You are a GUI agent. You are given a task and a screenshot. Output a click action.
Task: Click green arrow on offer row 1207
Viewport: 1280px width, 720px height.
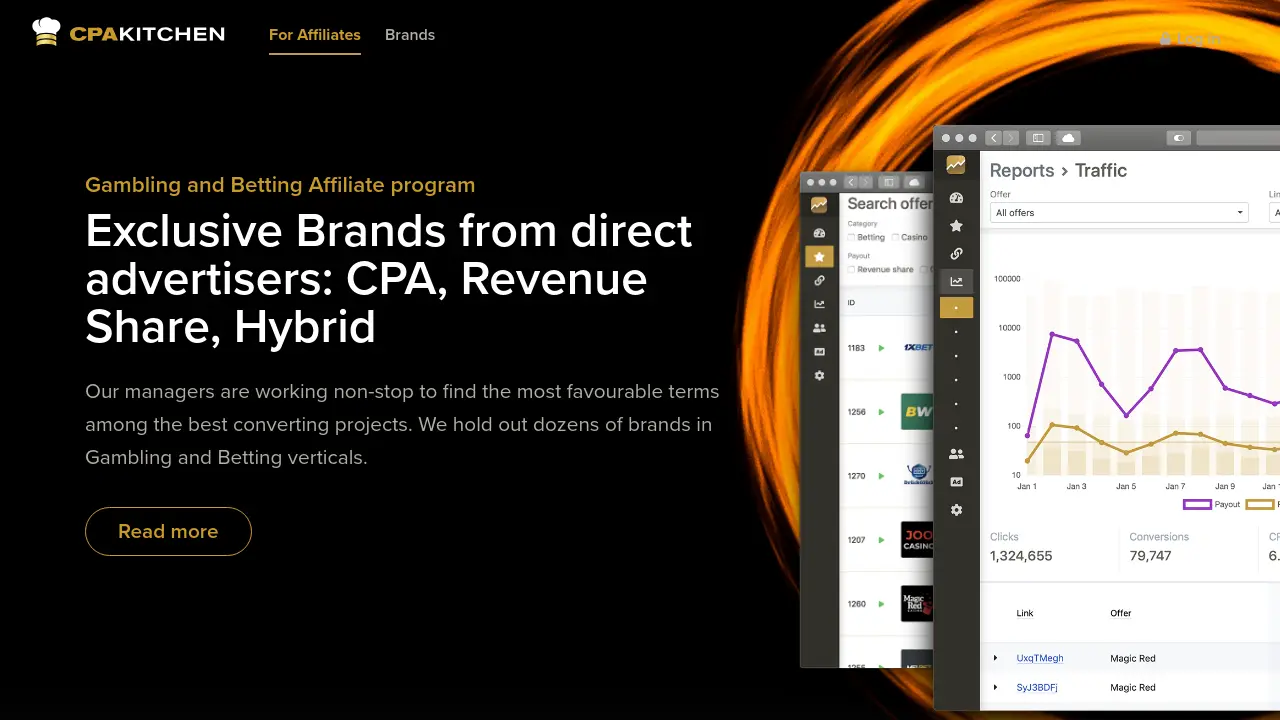[881, 540]
